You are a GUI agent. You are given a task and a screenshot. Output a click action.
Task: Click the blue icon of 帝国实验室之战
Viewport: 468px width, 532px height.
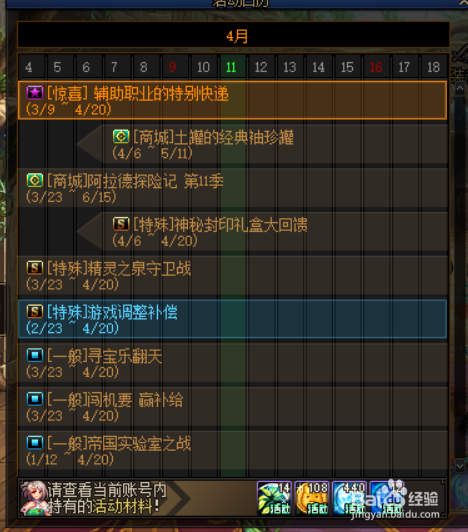(35, 443)
